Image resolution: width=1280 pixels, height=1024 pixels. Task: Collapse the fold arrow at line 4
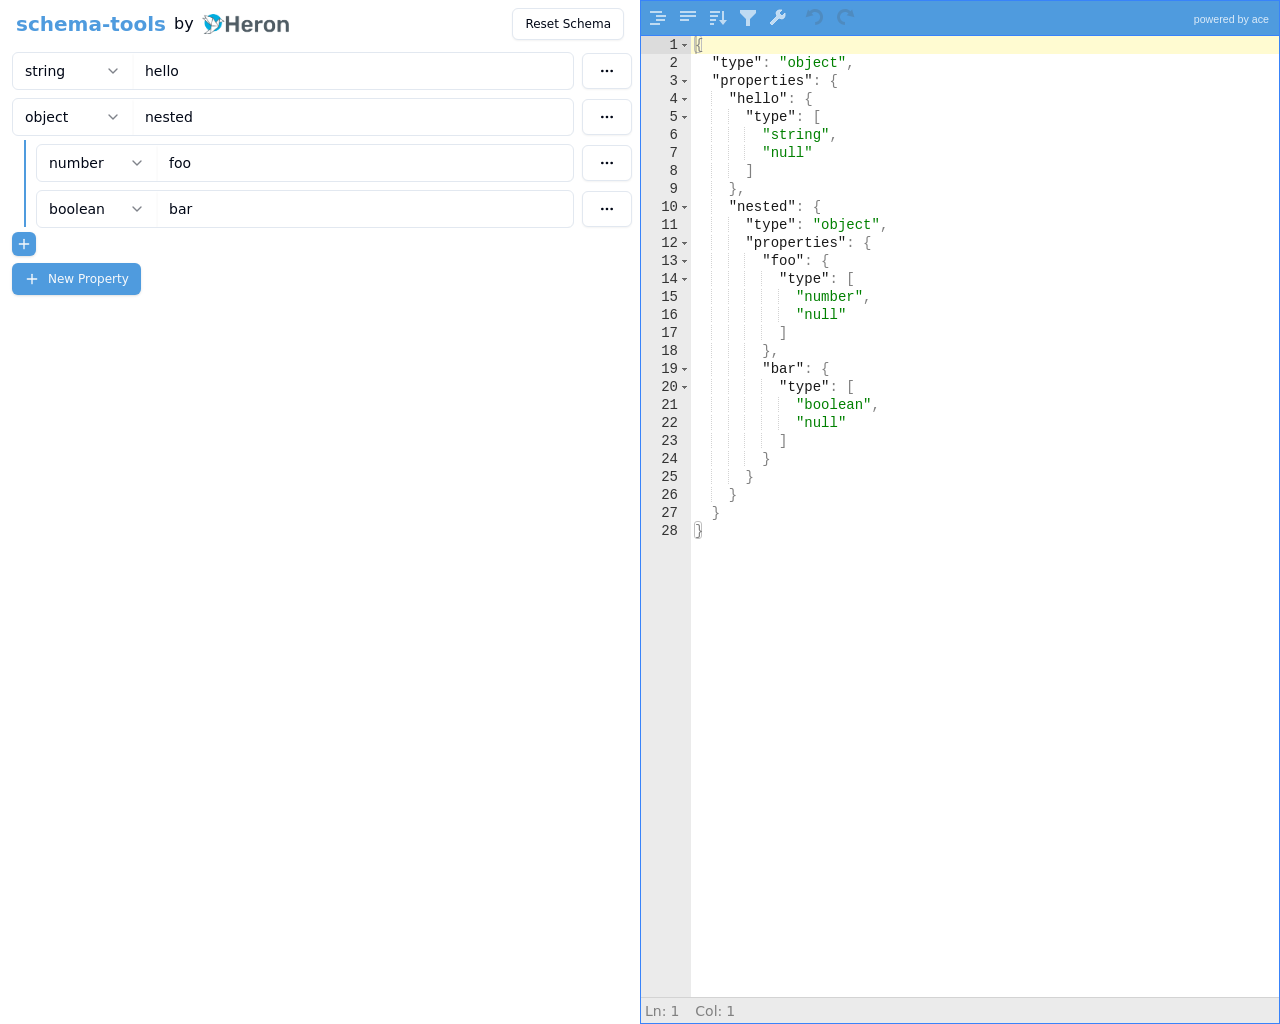pos(685,99)
